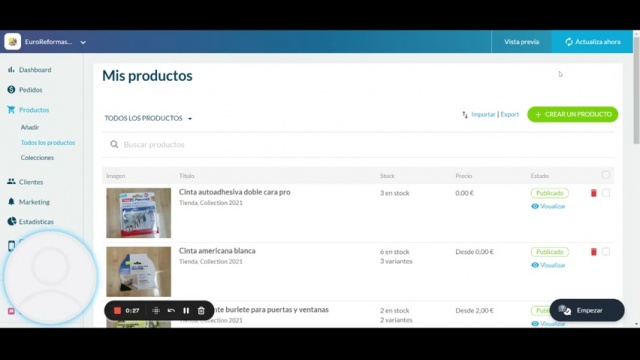Select checkbox for Cinta autoadhesiva doble cara pro
640x360 pixels.
pos(606,193)
